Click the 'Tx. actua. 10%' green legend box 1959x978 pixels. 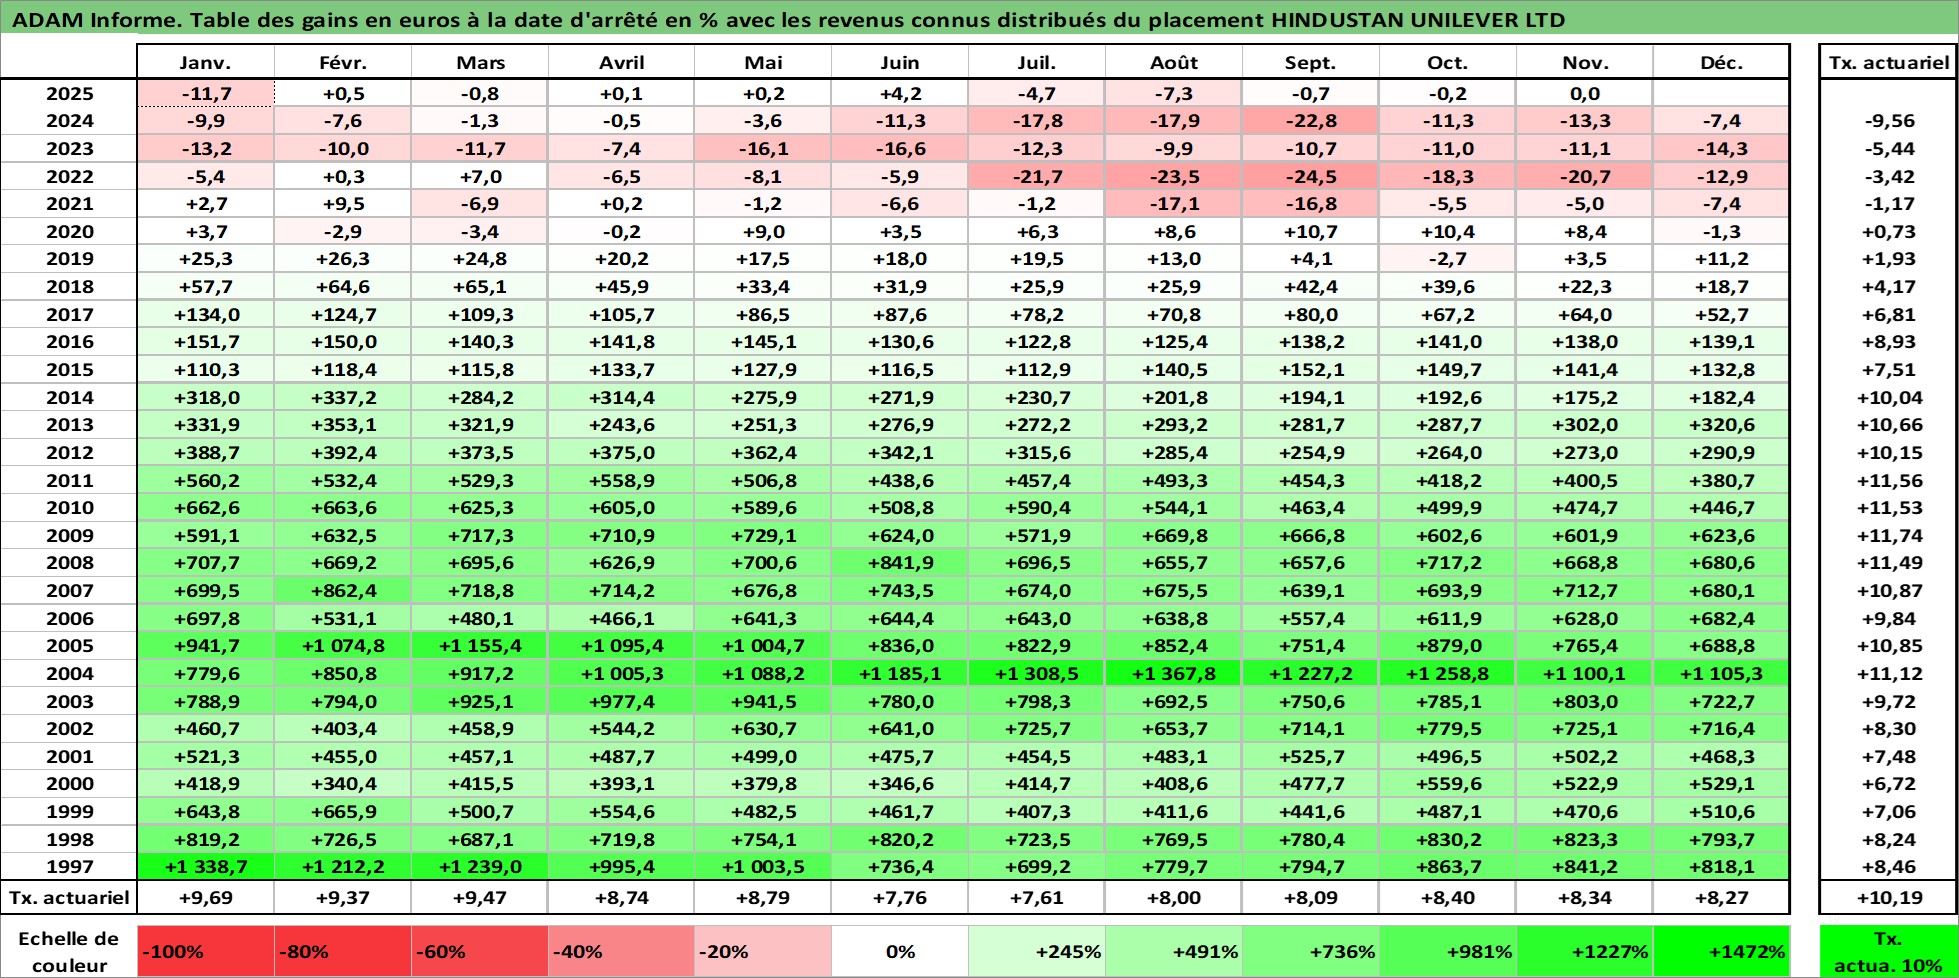pyautogui.click(x=1888, y=951)
